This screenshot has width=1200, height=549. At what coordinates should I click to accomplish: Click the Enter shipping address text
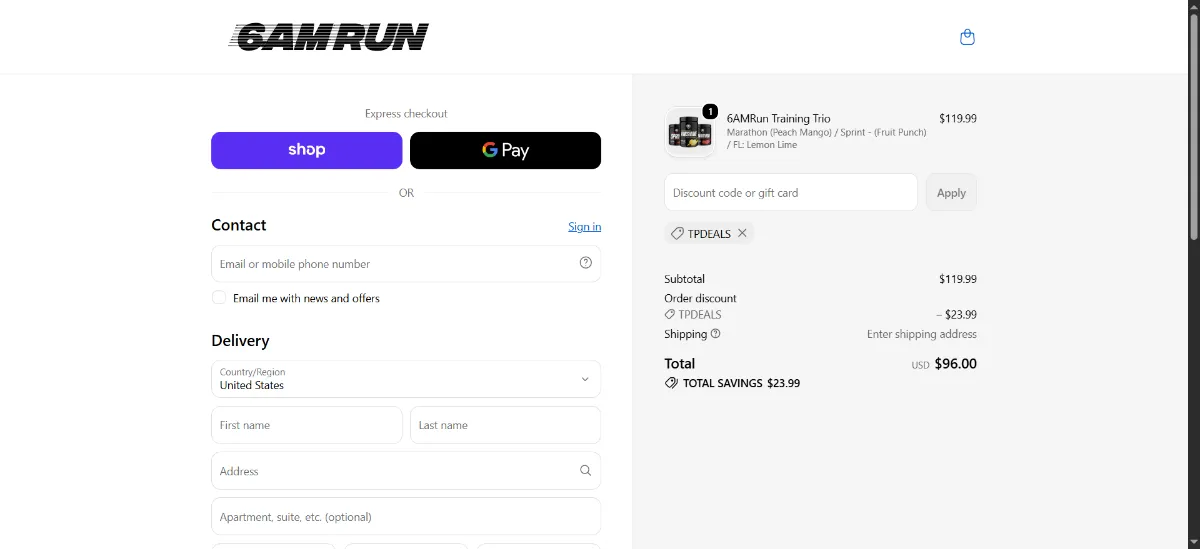(x=922, y=334)
